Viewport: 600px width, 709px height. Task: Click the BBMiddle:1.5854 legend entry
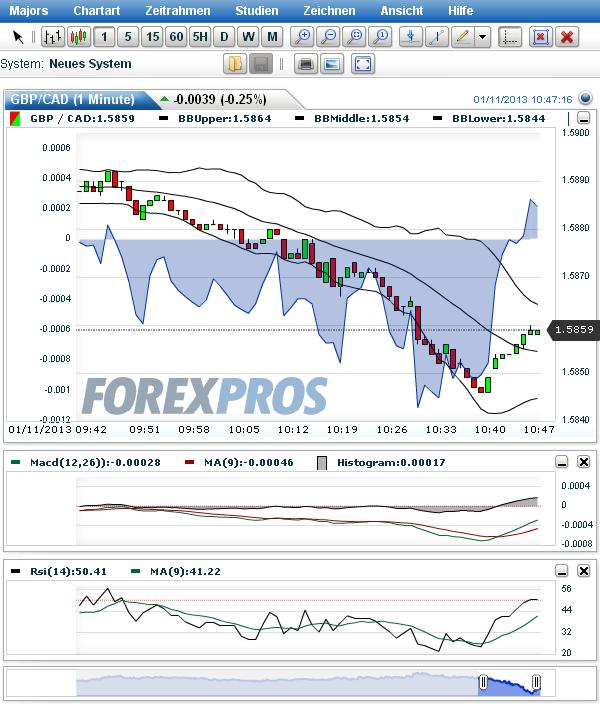pos(352,118)
